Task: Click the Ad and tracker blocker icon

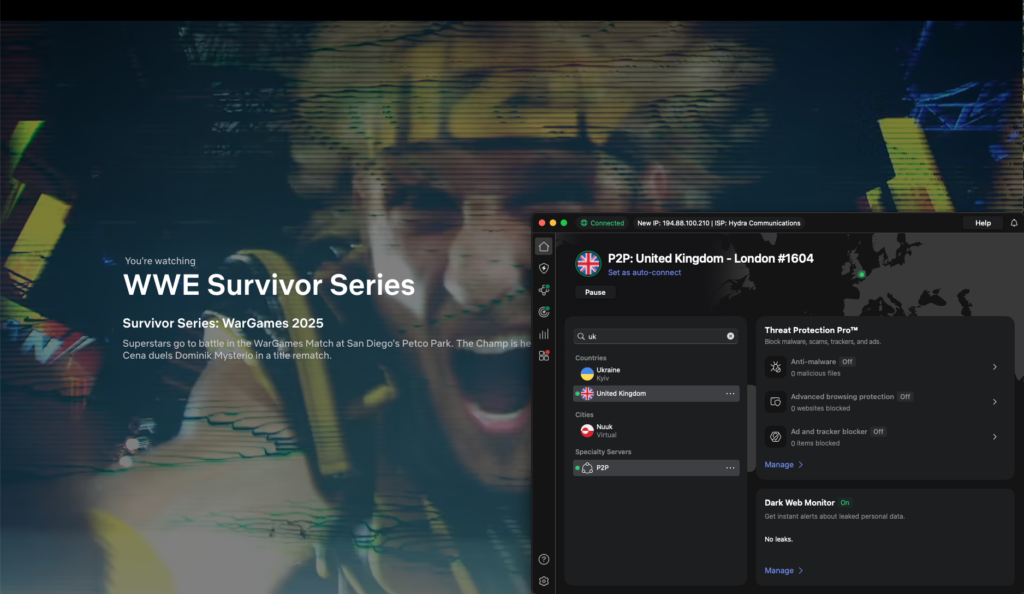Action: tap(775, 437)
